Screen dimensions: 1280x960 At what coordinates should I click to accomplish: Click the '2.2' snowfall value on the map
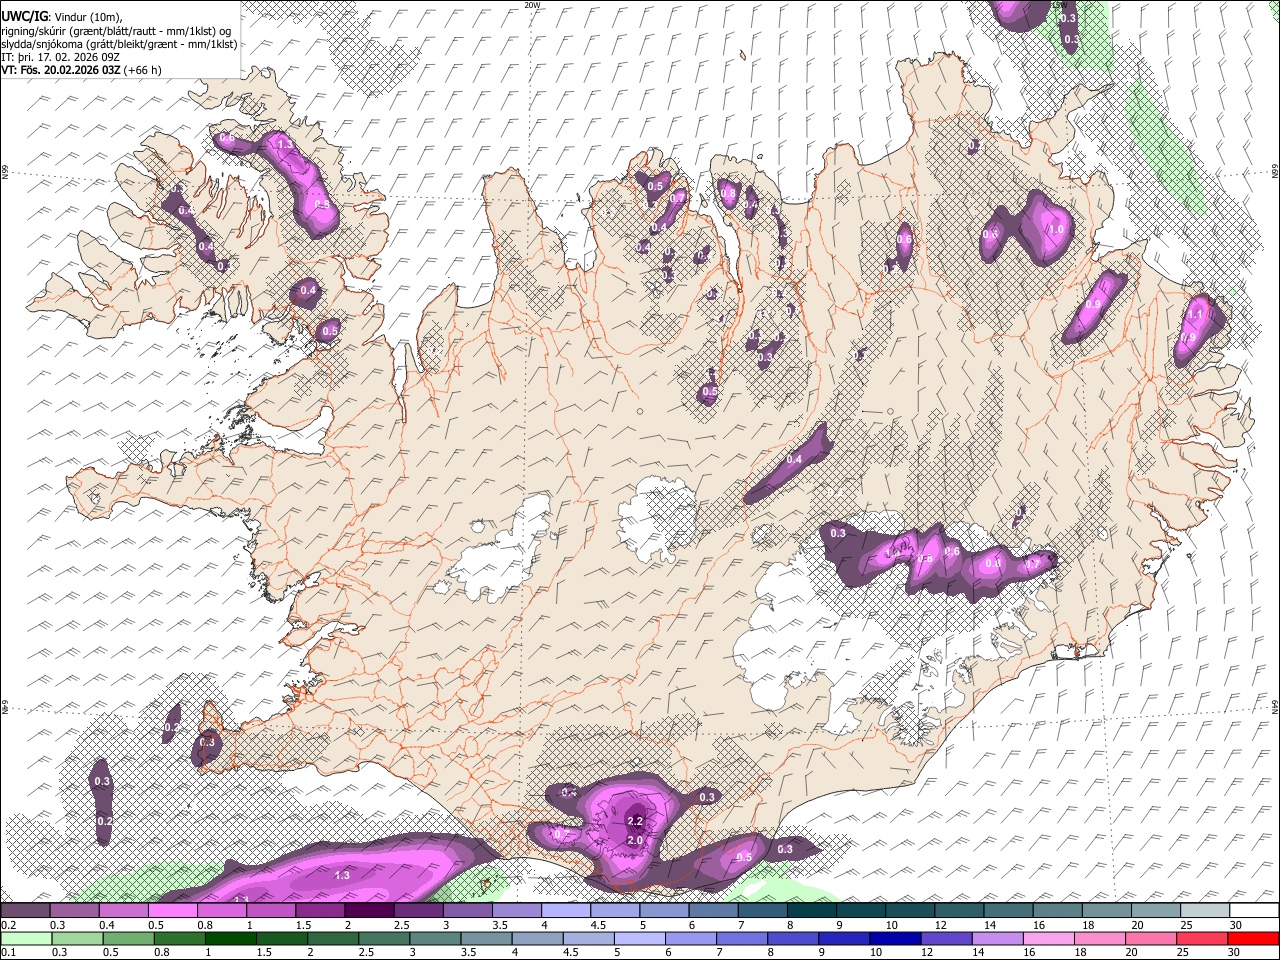pos(634,821)
